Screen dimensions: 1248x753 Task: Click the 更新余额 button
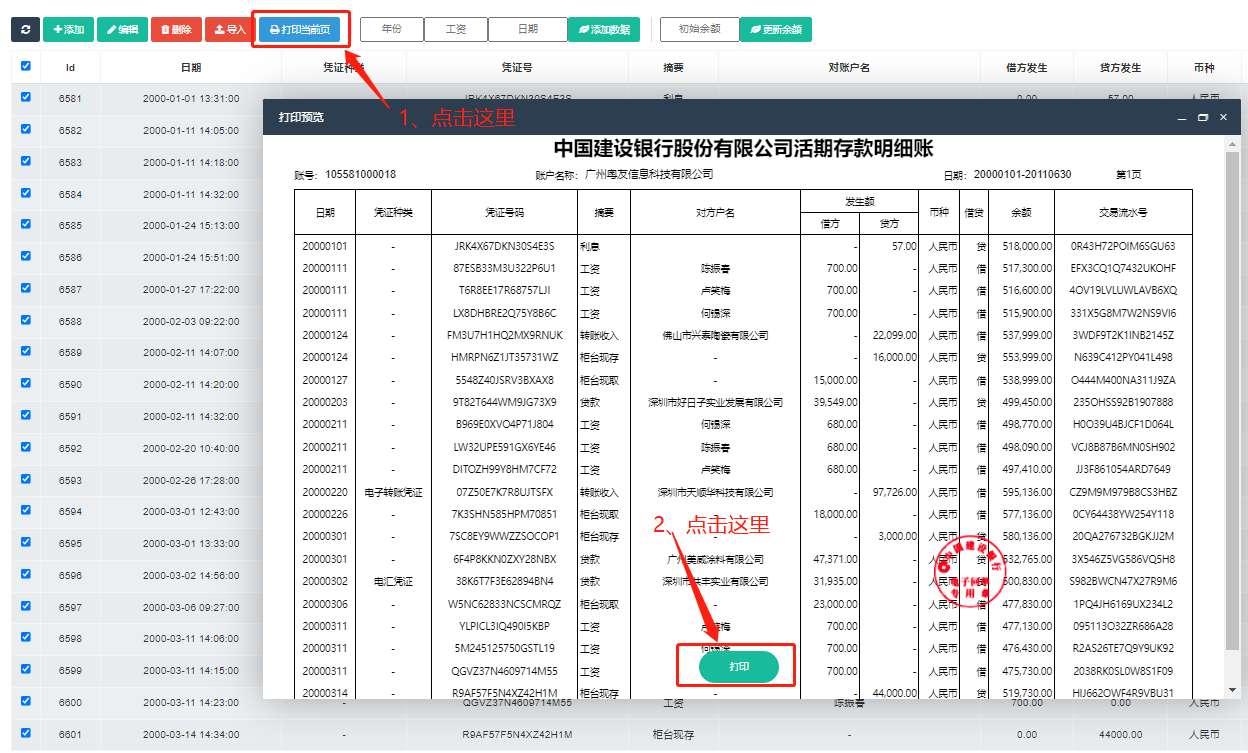coord(775,30)
